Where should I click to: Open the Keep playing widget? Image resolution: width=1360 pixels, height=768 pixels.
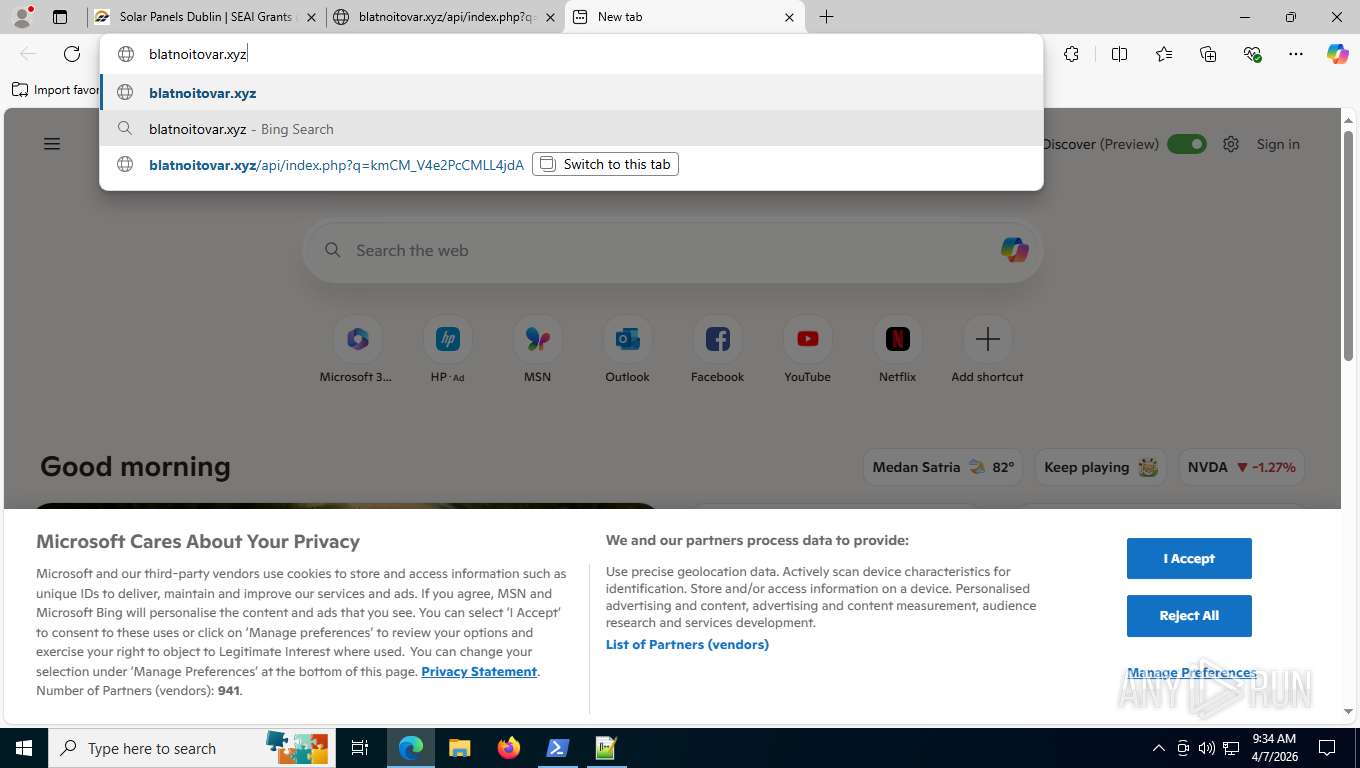click(1101, 467)
